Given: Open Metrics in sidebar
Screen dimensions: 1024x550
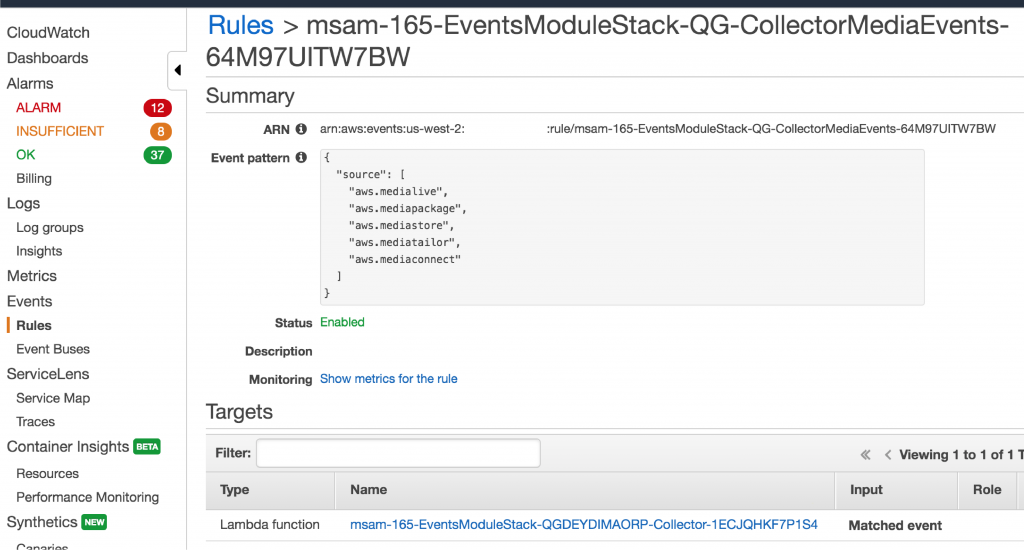Looking at the screenshot, I should 32,276.
